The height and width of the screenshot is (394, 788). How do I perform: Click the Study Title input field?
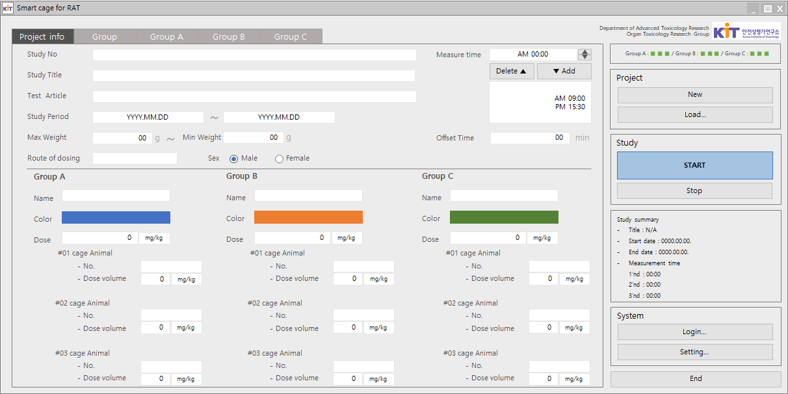pyautogui.click(x=254, y=76)
